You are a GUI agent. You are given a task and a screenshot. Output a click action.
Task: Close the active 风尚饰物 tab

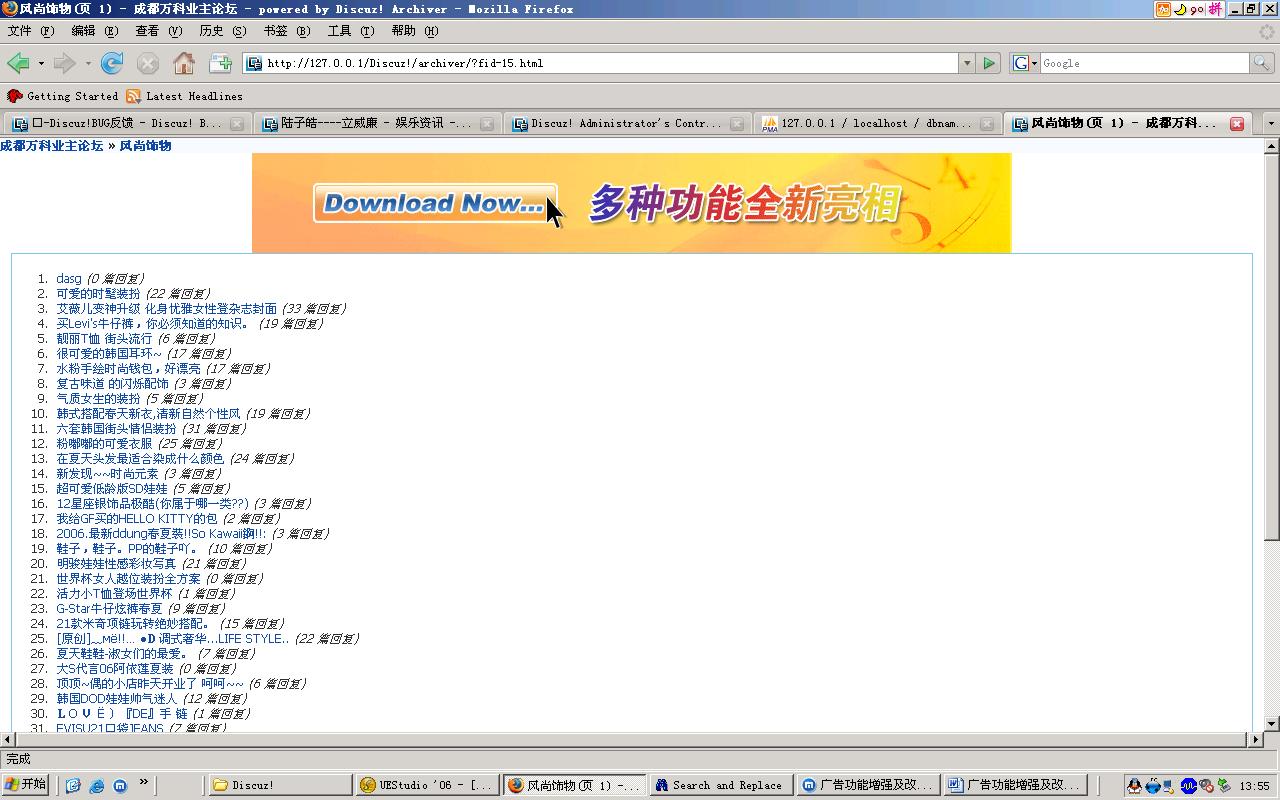pos(1237,124)
